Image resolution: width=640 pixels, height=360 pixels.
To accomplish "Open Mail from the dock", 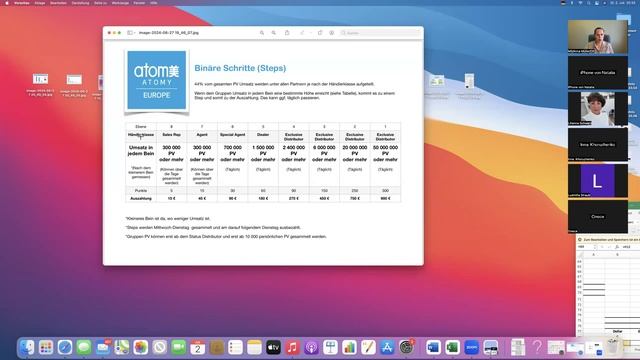I will [102, 347].
